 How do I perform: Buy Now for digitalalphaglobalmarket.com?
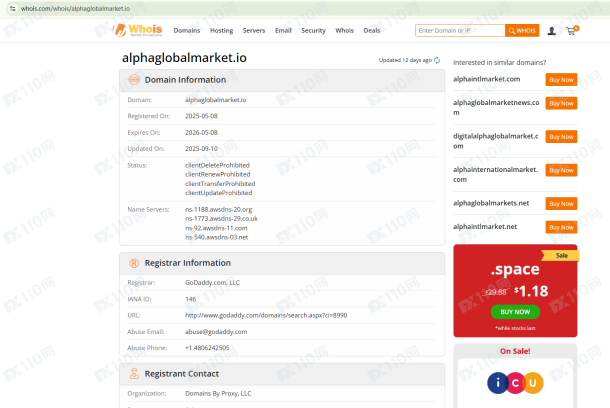[561, 137]
